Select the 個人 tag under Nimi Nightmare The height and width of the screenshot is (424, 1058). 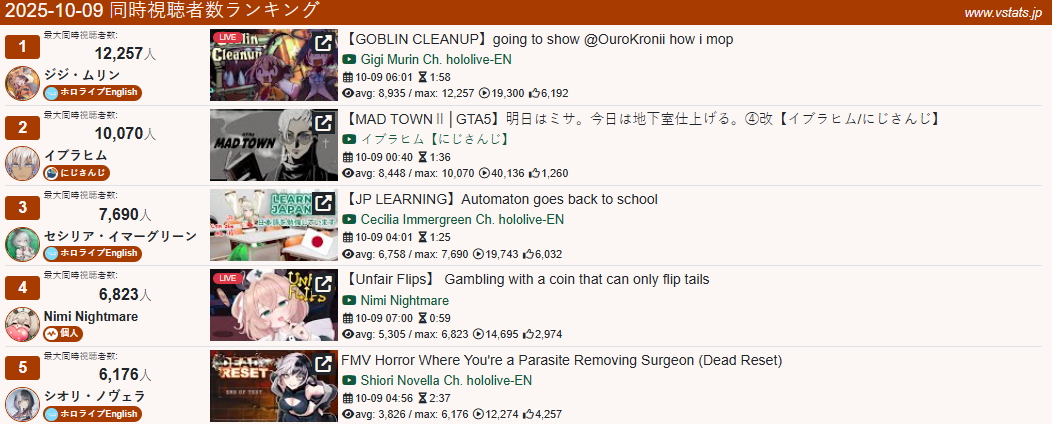tap(63, 334)
